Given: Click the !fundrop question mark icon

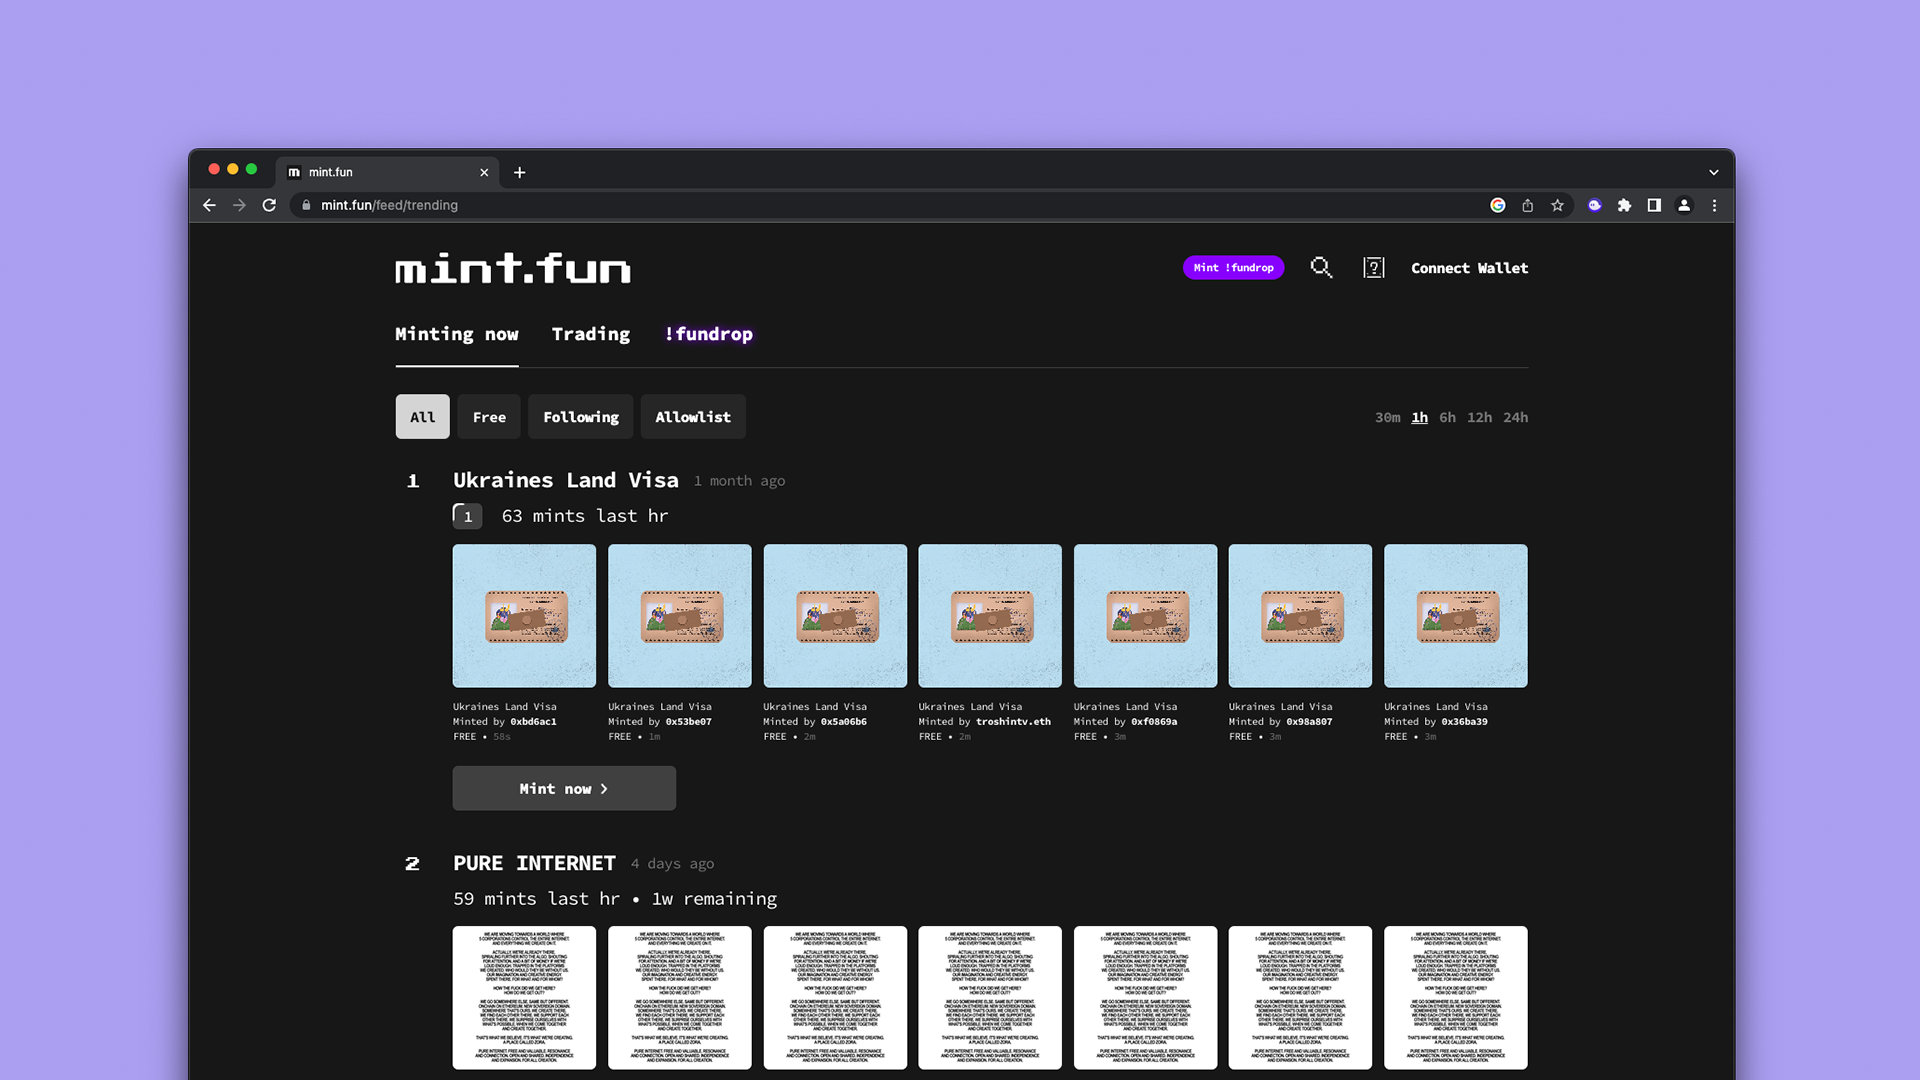Looking at the screenshot, I should (x=1374, y=268).
